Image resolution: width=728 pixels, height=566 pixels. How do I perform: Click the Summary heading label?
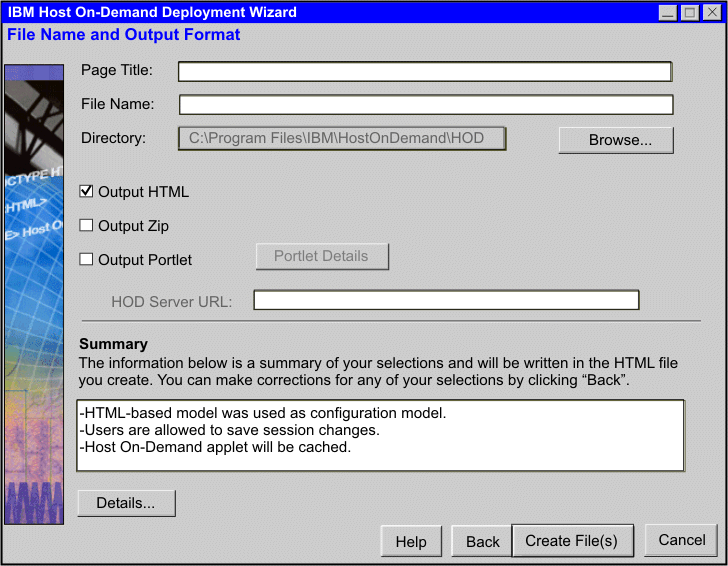click(113, 344)
